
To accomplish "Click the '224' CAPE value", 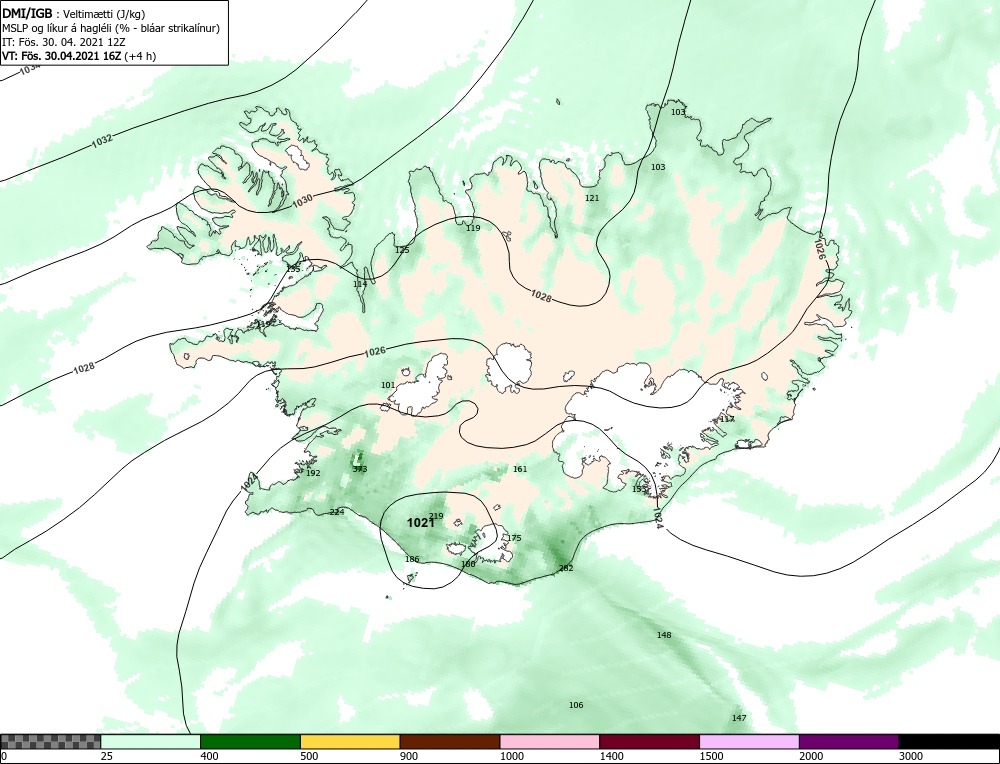I will [337, 512].
